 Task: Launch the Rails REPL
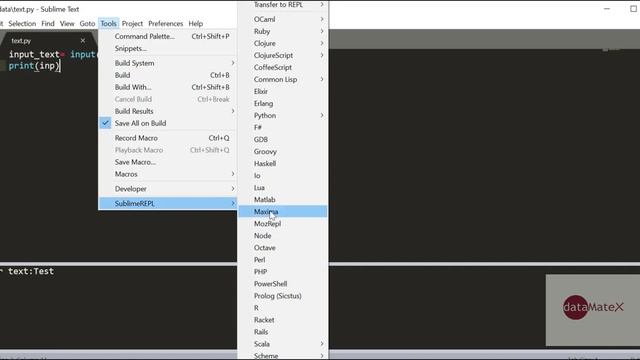coord(283,332)
